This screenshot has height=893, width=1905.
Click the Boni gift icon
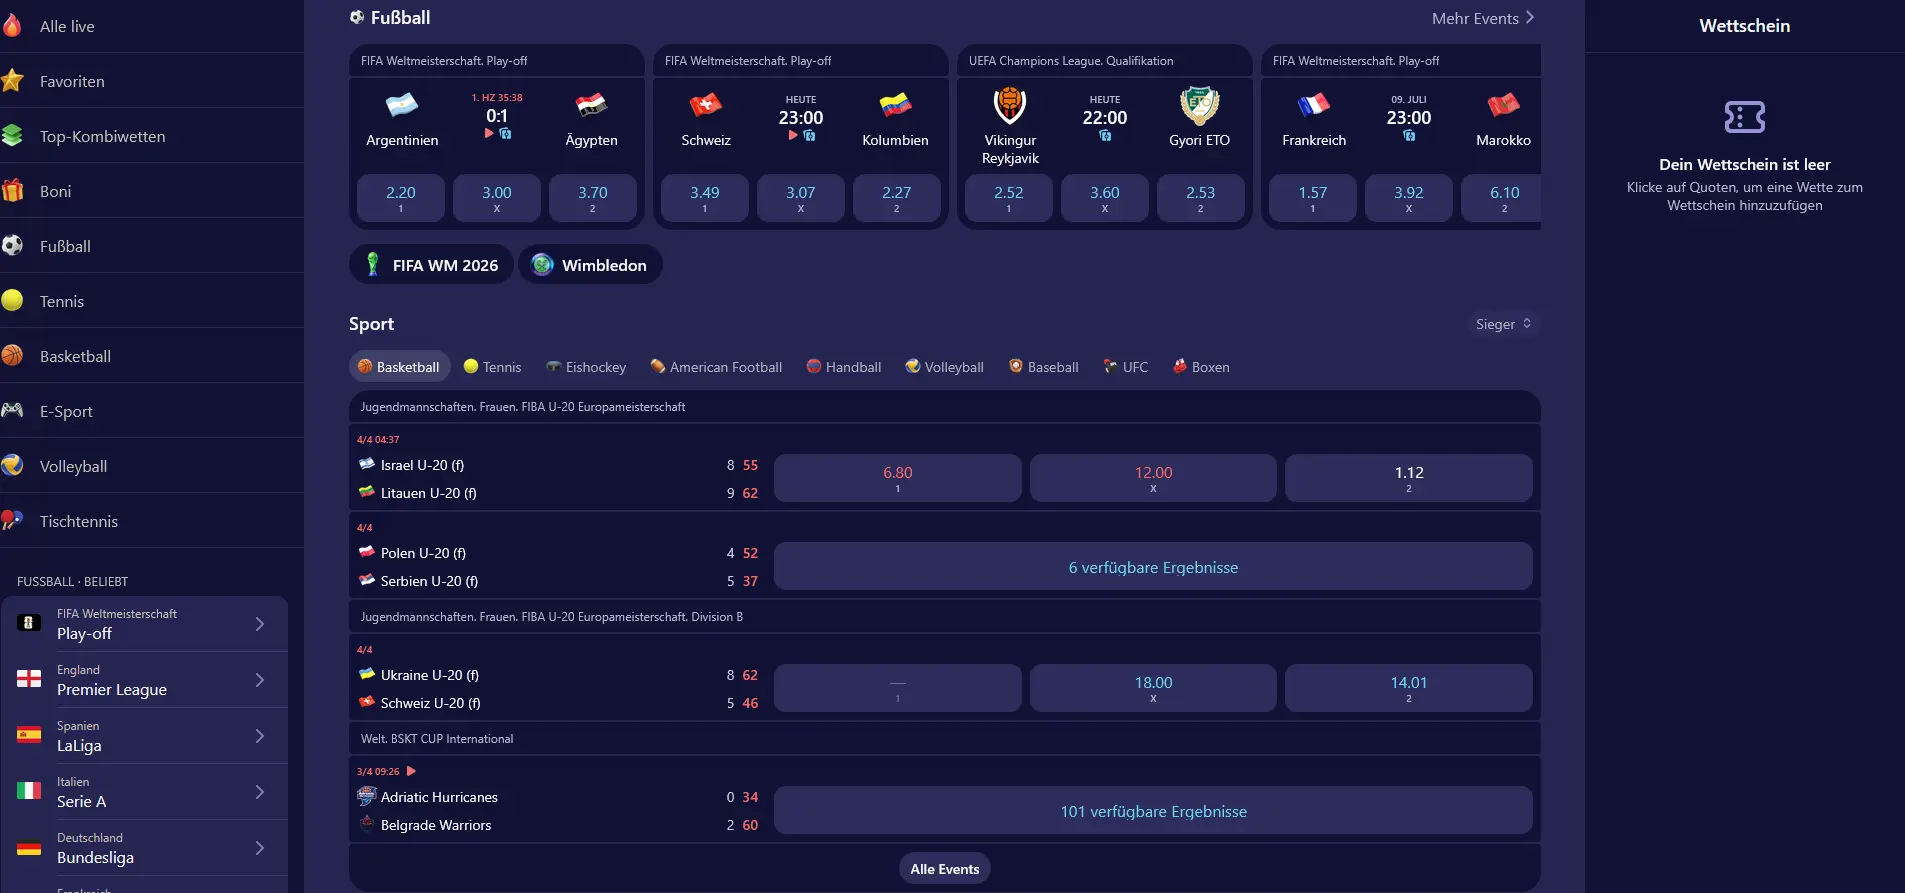[12, 191]
